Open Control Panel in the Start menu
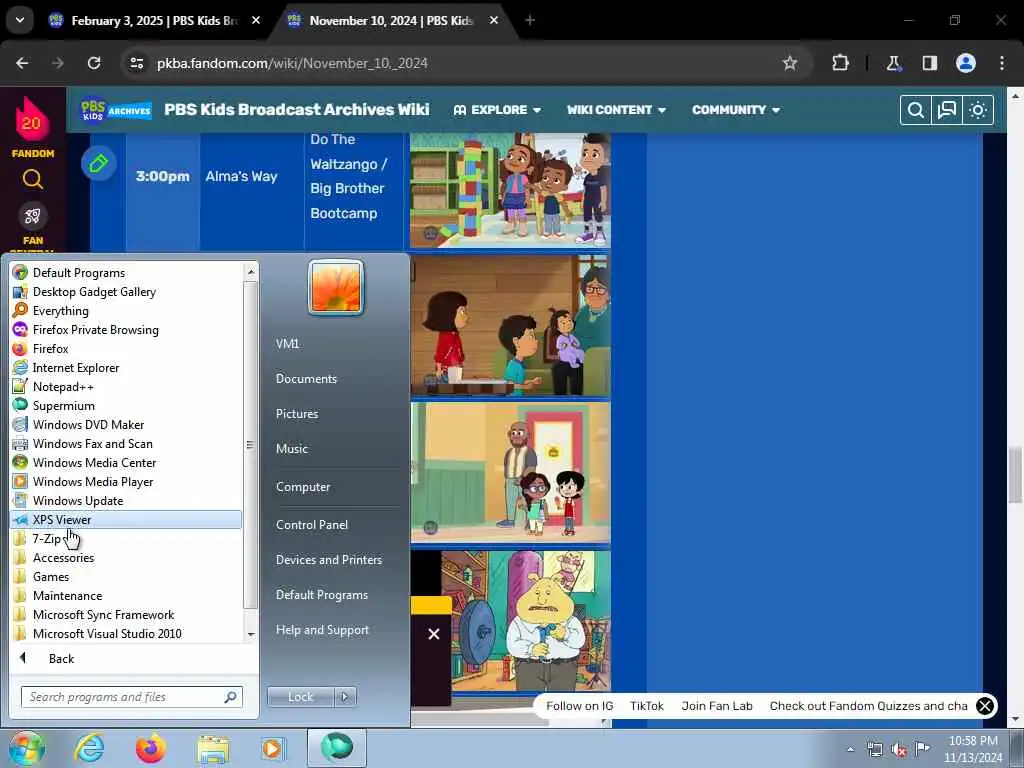This screenshot has width=1024, height=768. (x=312, y=525)
